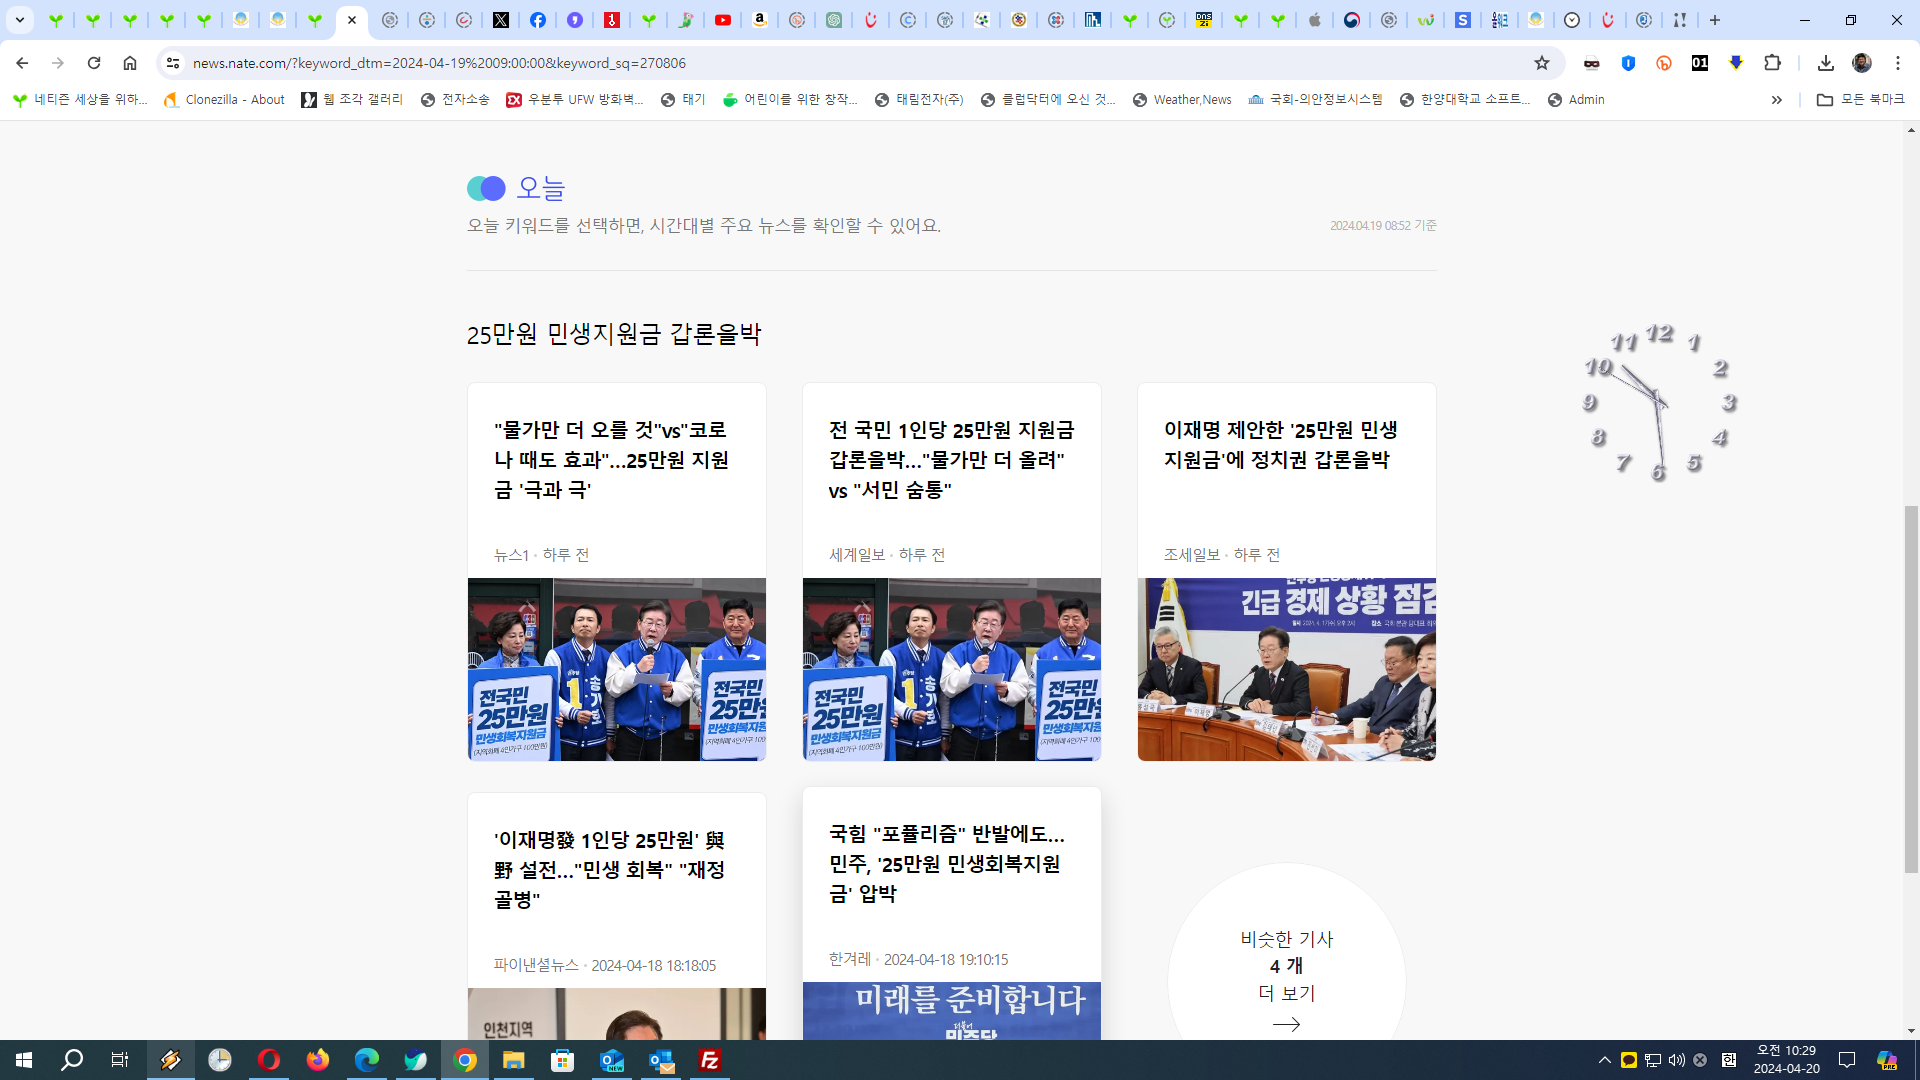Screen dimensions: 1920x1080
Task: Open the incognito-glasses extension icon
Action: [1592, 63]
